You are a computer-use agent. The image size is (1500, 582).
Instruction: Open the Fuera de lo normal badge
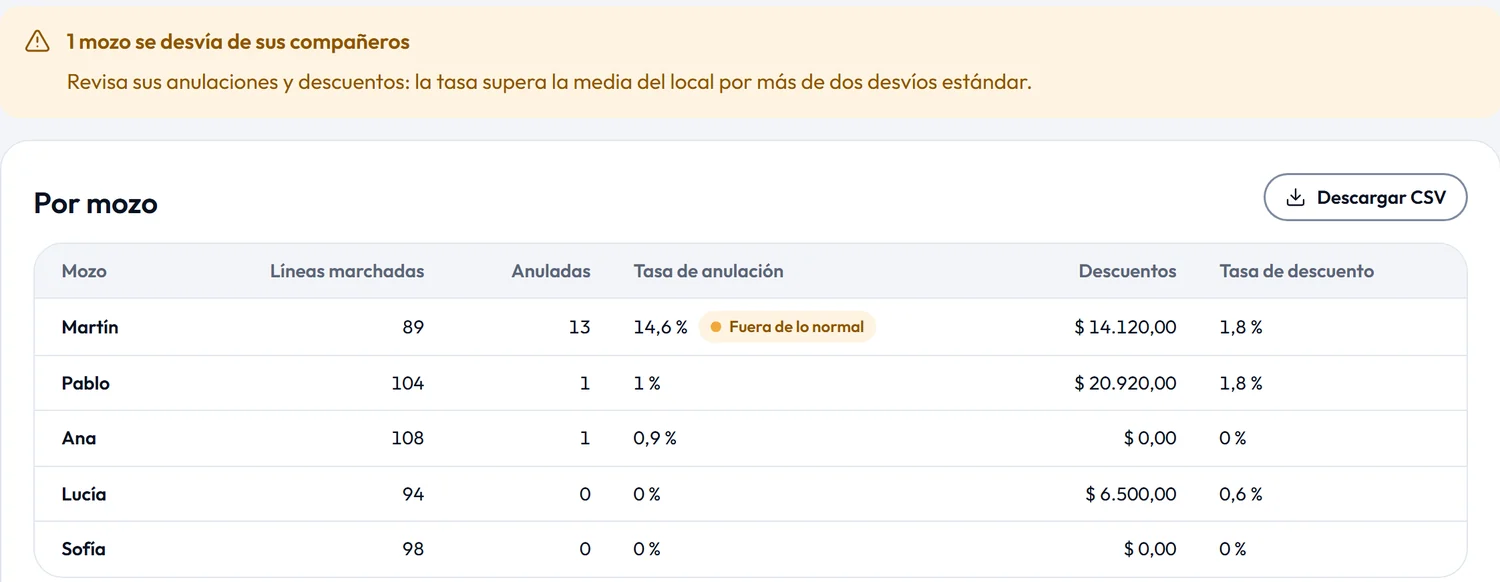786,327
